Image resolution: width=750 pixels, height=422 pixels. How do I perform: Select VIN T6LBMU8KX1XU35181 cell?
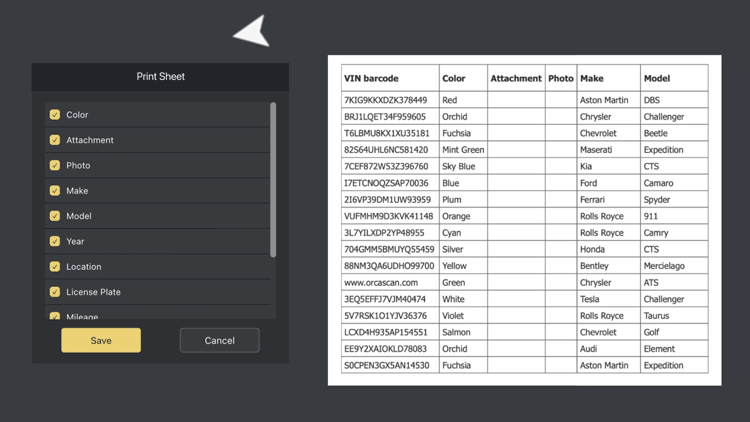pos(390,133)
